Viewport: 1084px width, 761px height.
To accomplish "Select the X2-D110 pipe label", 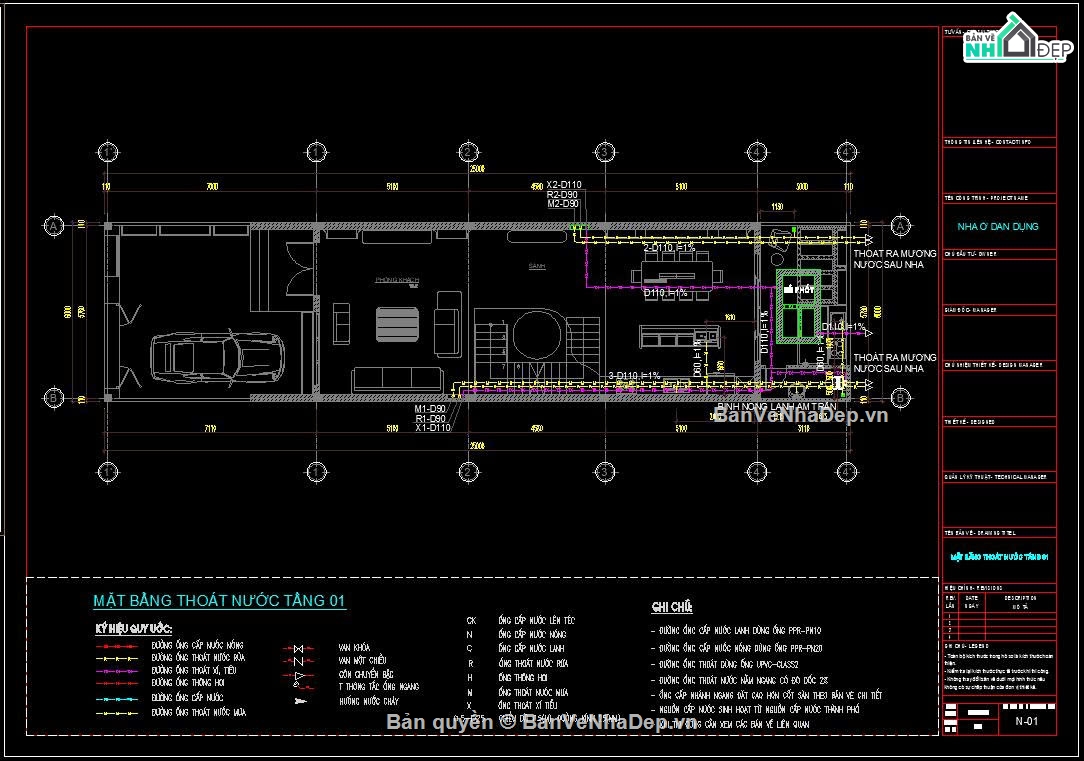I will point(564,185).
